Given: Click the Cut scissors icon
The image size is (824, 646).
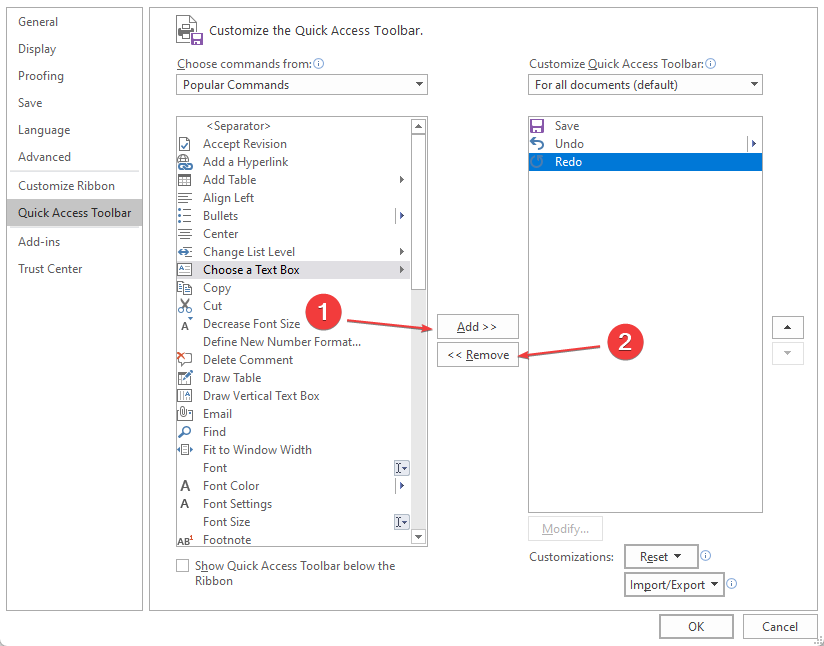Looking at the screenshot, I should [184, 305].
